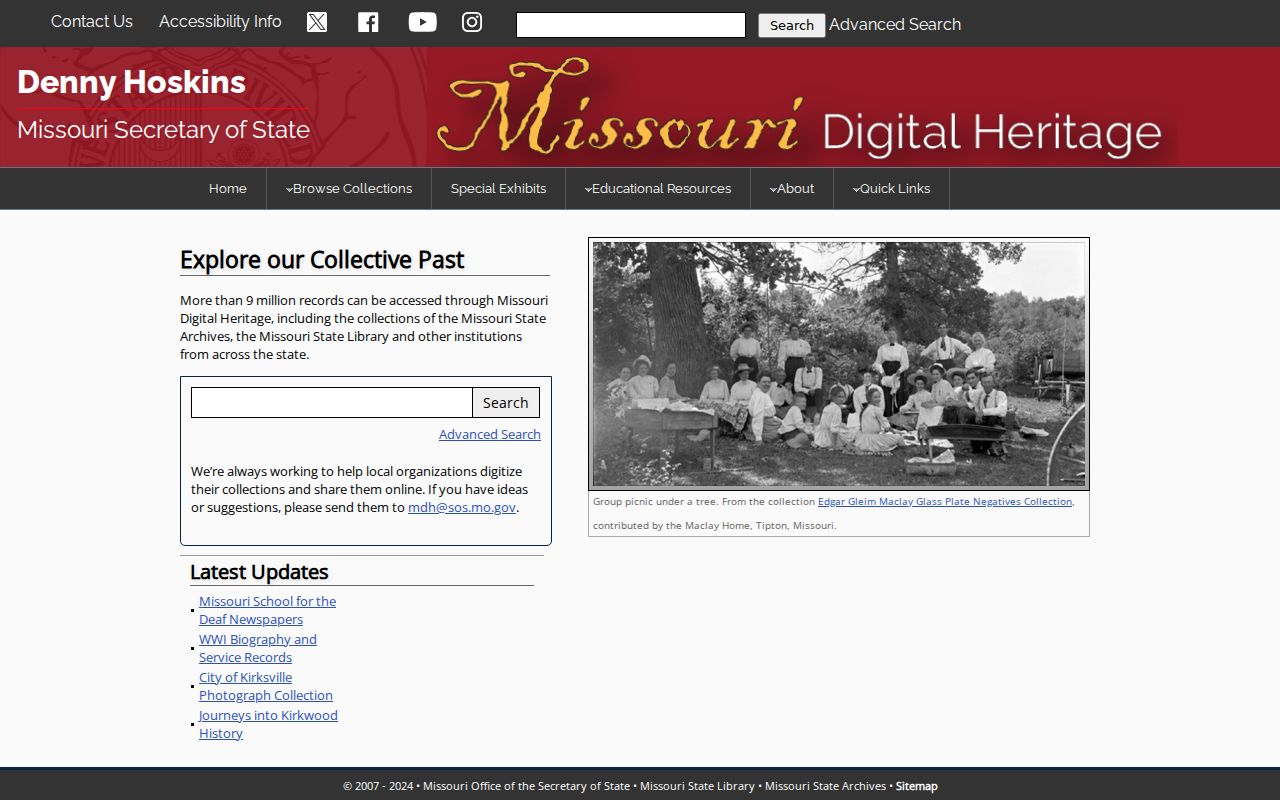This screenshot has height=800, width=1280.
Task: Click the Denny Hoskins header name
Action: (131, 82)
